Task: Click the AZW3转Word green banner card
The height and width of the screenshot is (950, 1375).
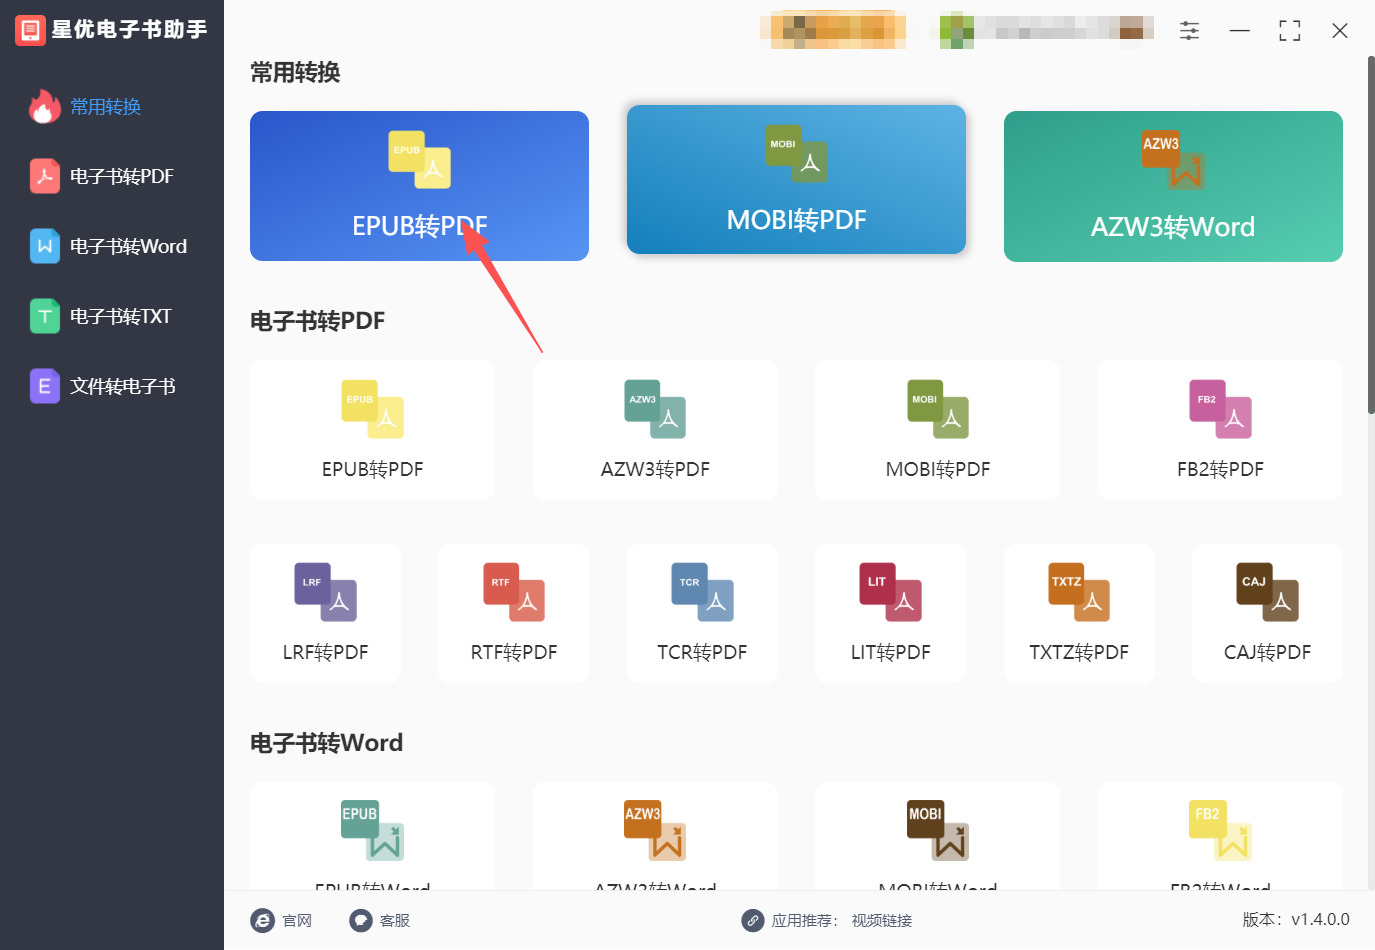Action: 1173,186
